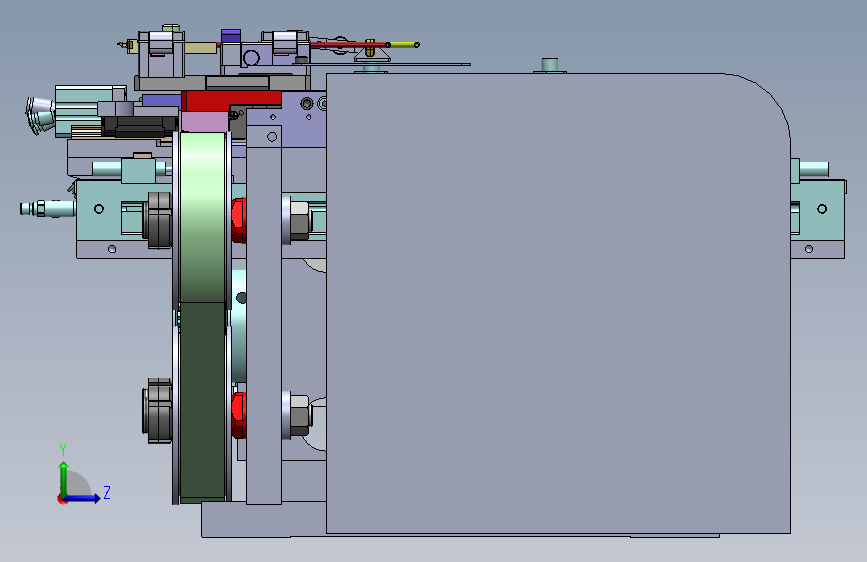Select the yellow rod at the top
Screen dimensions: 867x562
(404, 45)
